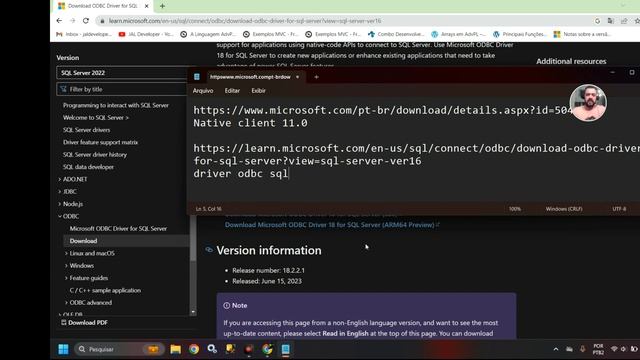Click the Filter by title field
The image size is (640, 360).
pyautogui.click(x=122, y=89)
